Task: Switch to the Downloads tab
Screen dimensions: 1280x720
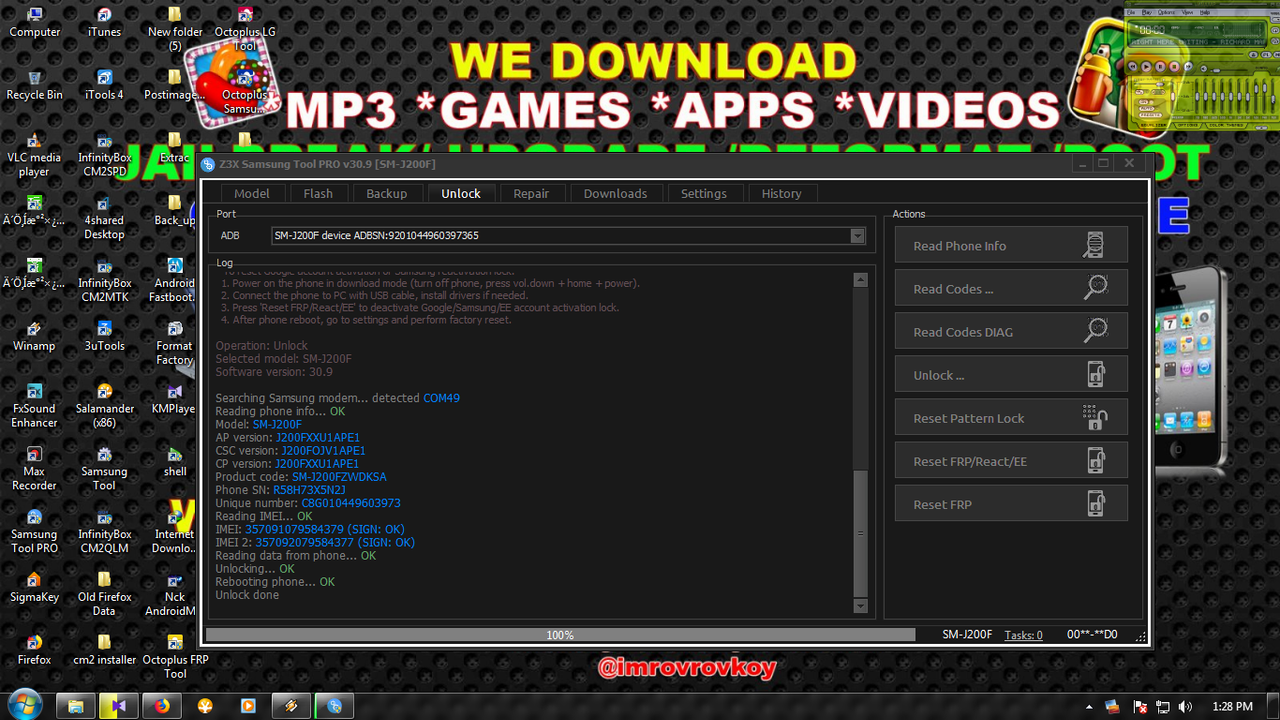Action: (615, 193)
